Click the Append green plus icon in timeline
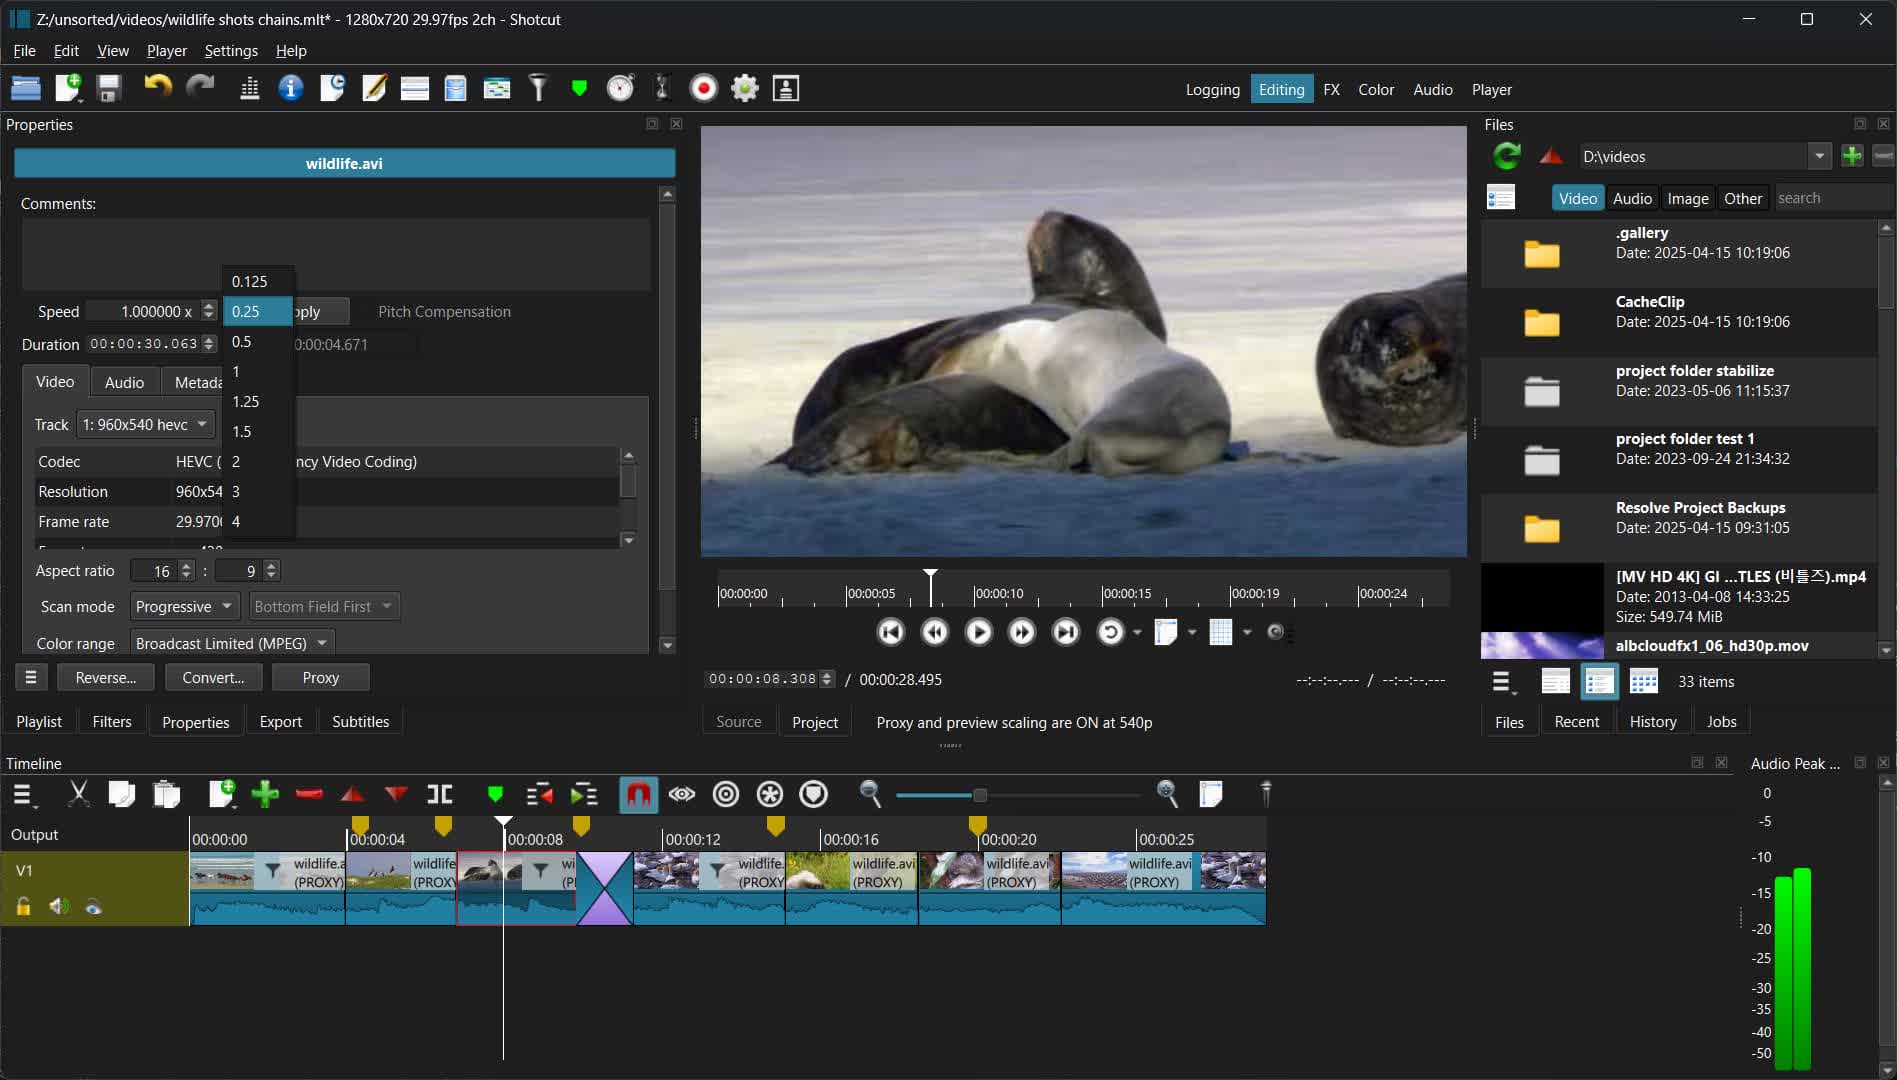1897x1080 pixels. click(265, 794)
